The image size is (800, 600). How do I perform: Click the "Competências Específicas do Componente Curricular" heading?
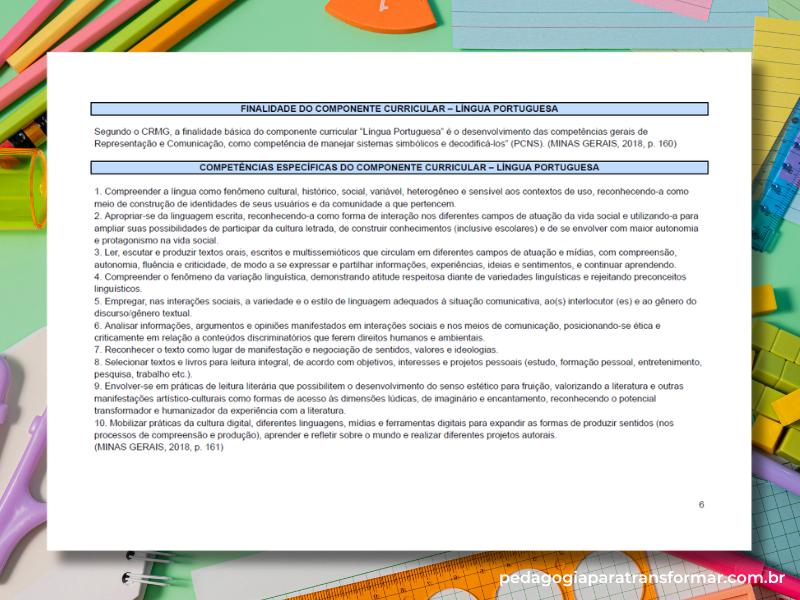399,167
